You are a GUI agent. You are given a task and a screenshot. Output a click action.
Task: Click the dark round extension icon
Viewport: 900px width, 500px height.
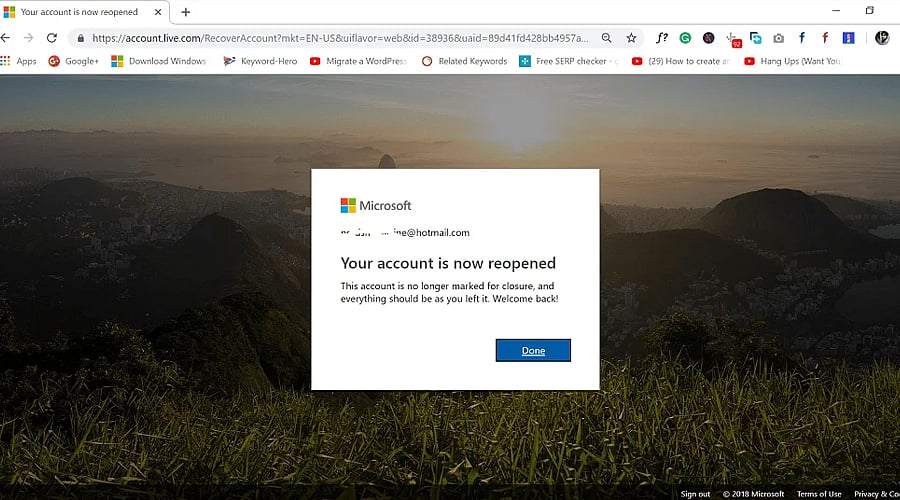coord(708,38)
